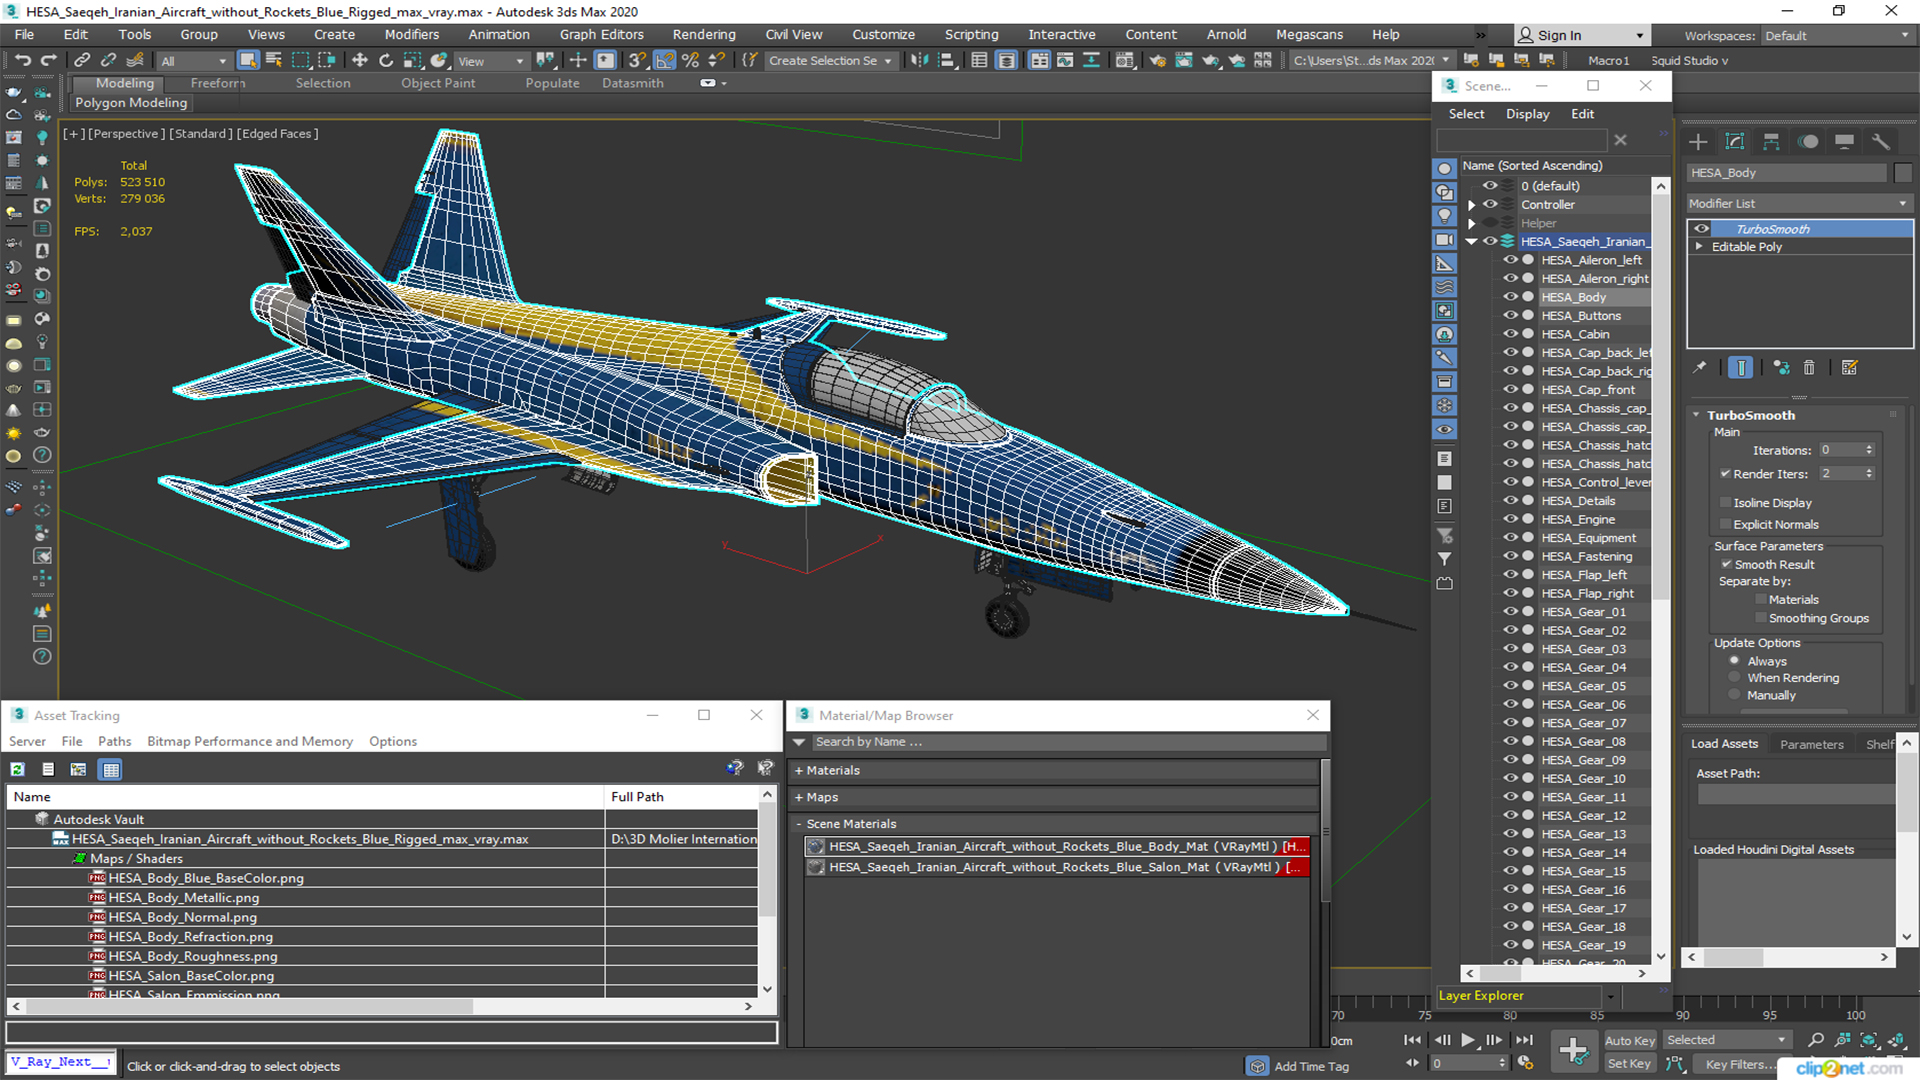Click Time Configuration clock icon

(1525, 1063)
